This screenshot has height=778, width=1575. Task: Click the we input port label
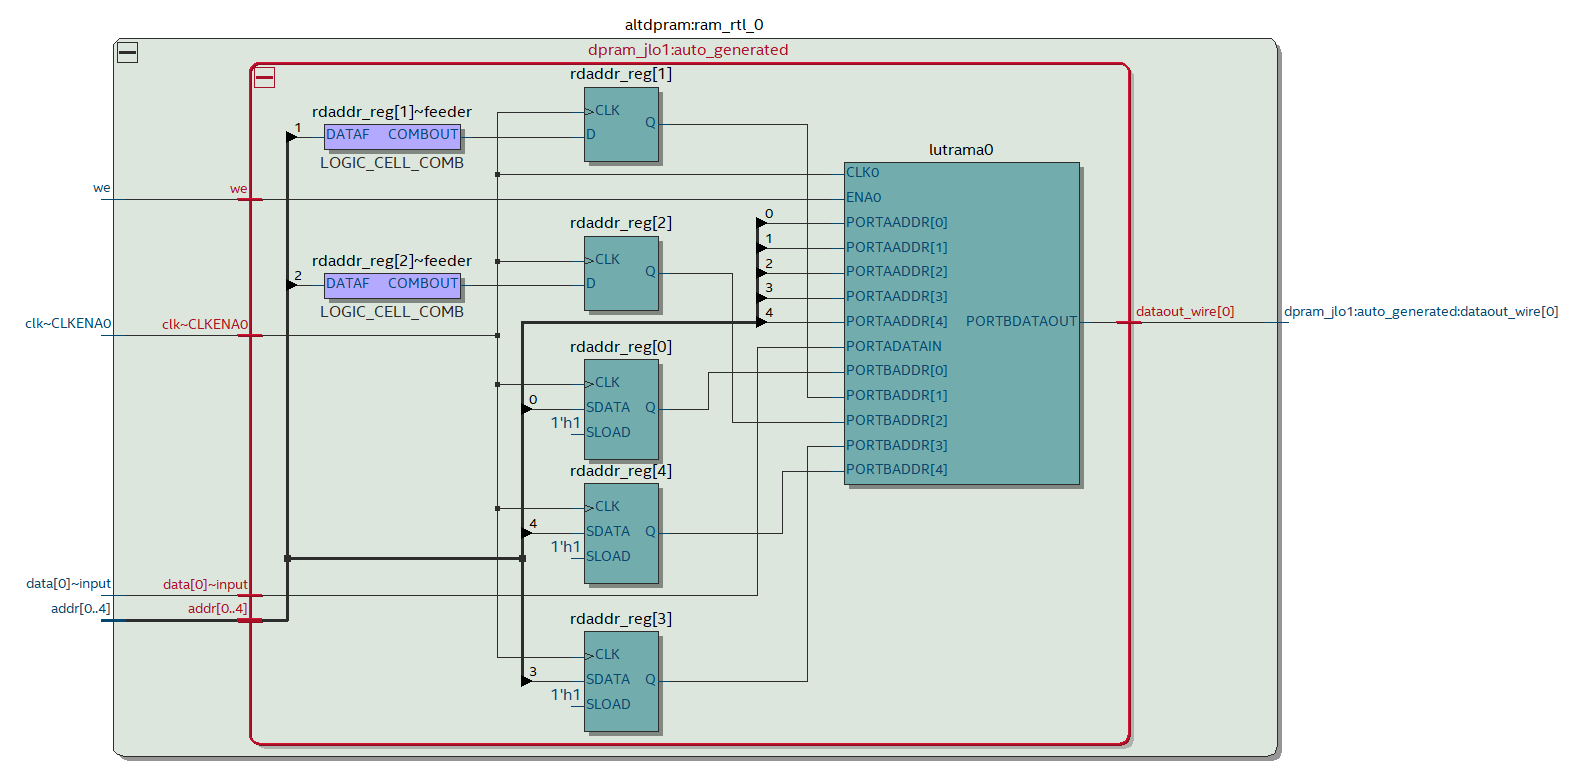pos(101,187)
